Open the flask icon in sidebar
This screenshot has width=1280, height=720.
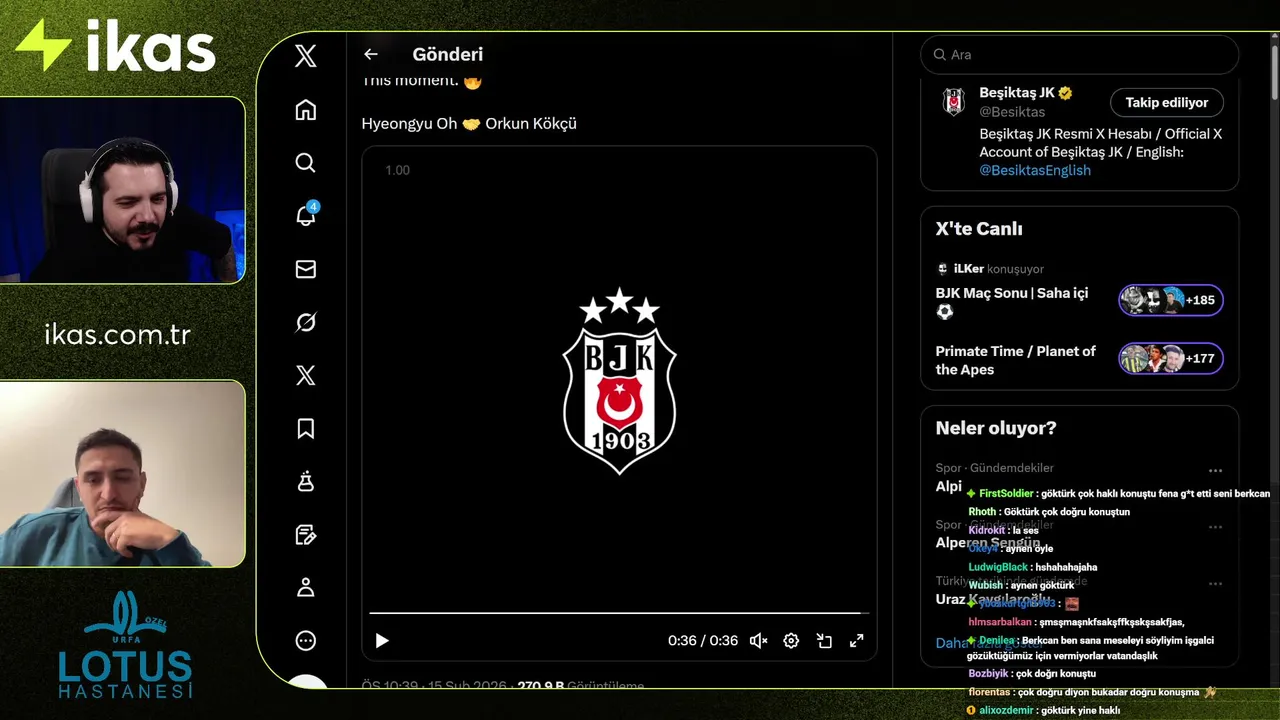[x=306, y=482]
